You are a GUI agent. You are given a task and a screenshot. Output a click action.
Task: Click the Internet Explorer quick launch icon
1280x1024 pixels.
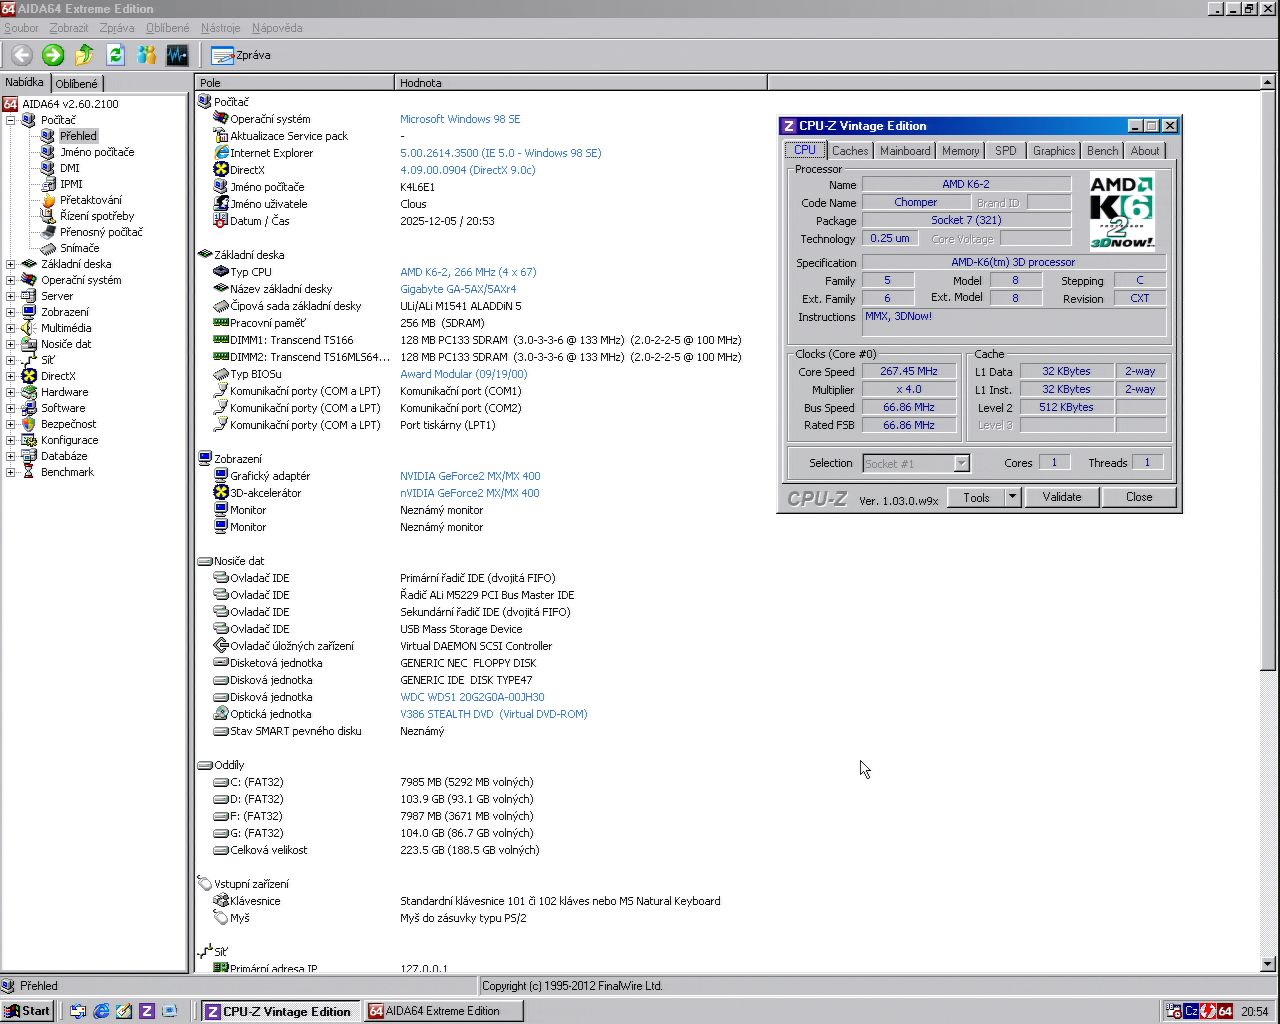[101, 1011]
